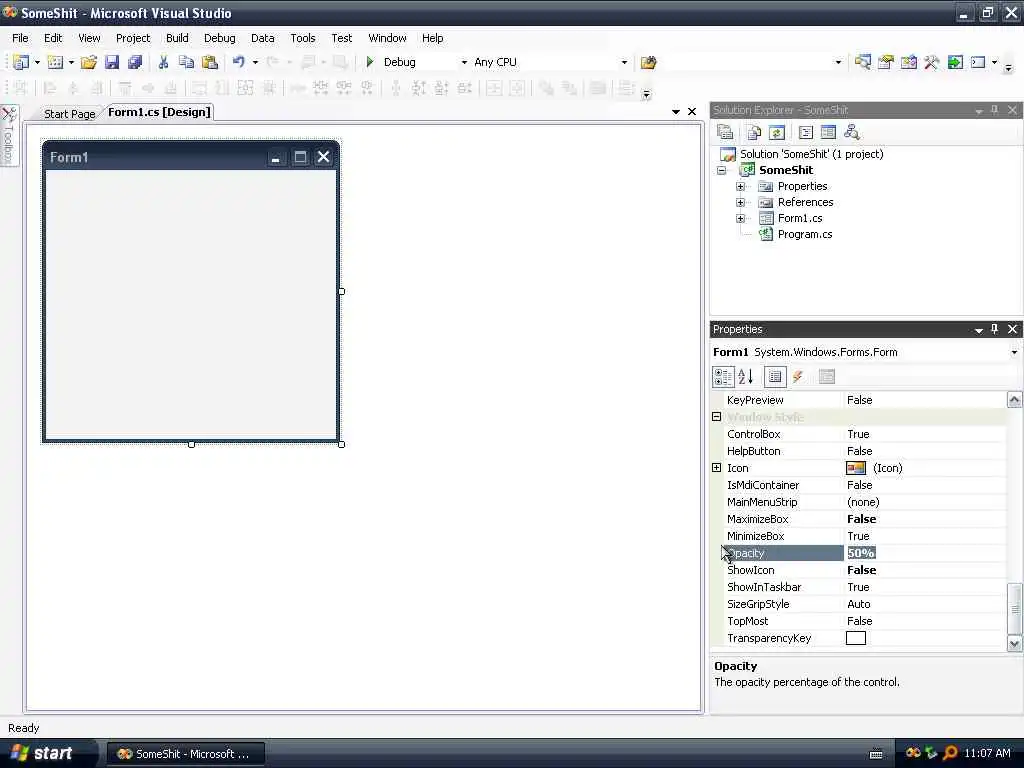
Task: Open the Form1 object selector dropdown
Action: coord(1014,353)
